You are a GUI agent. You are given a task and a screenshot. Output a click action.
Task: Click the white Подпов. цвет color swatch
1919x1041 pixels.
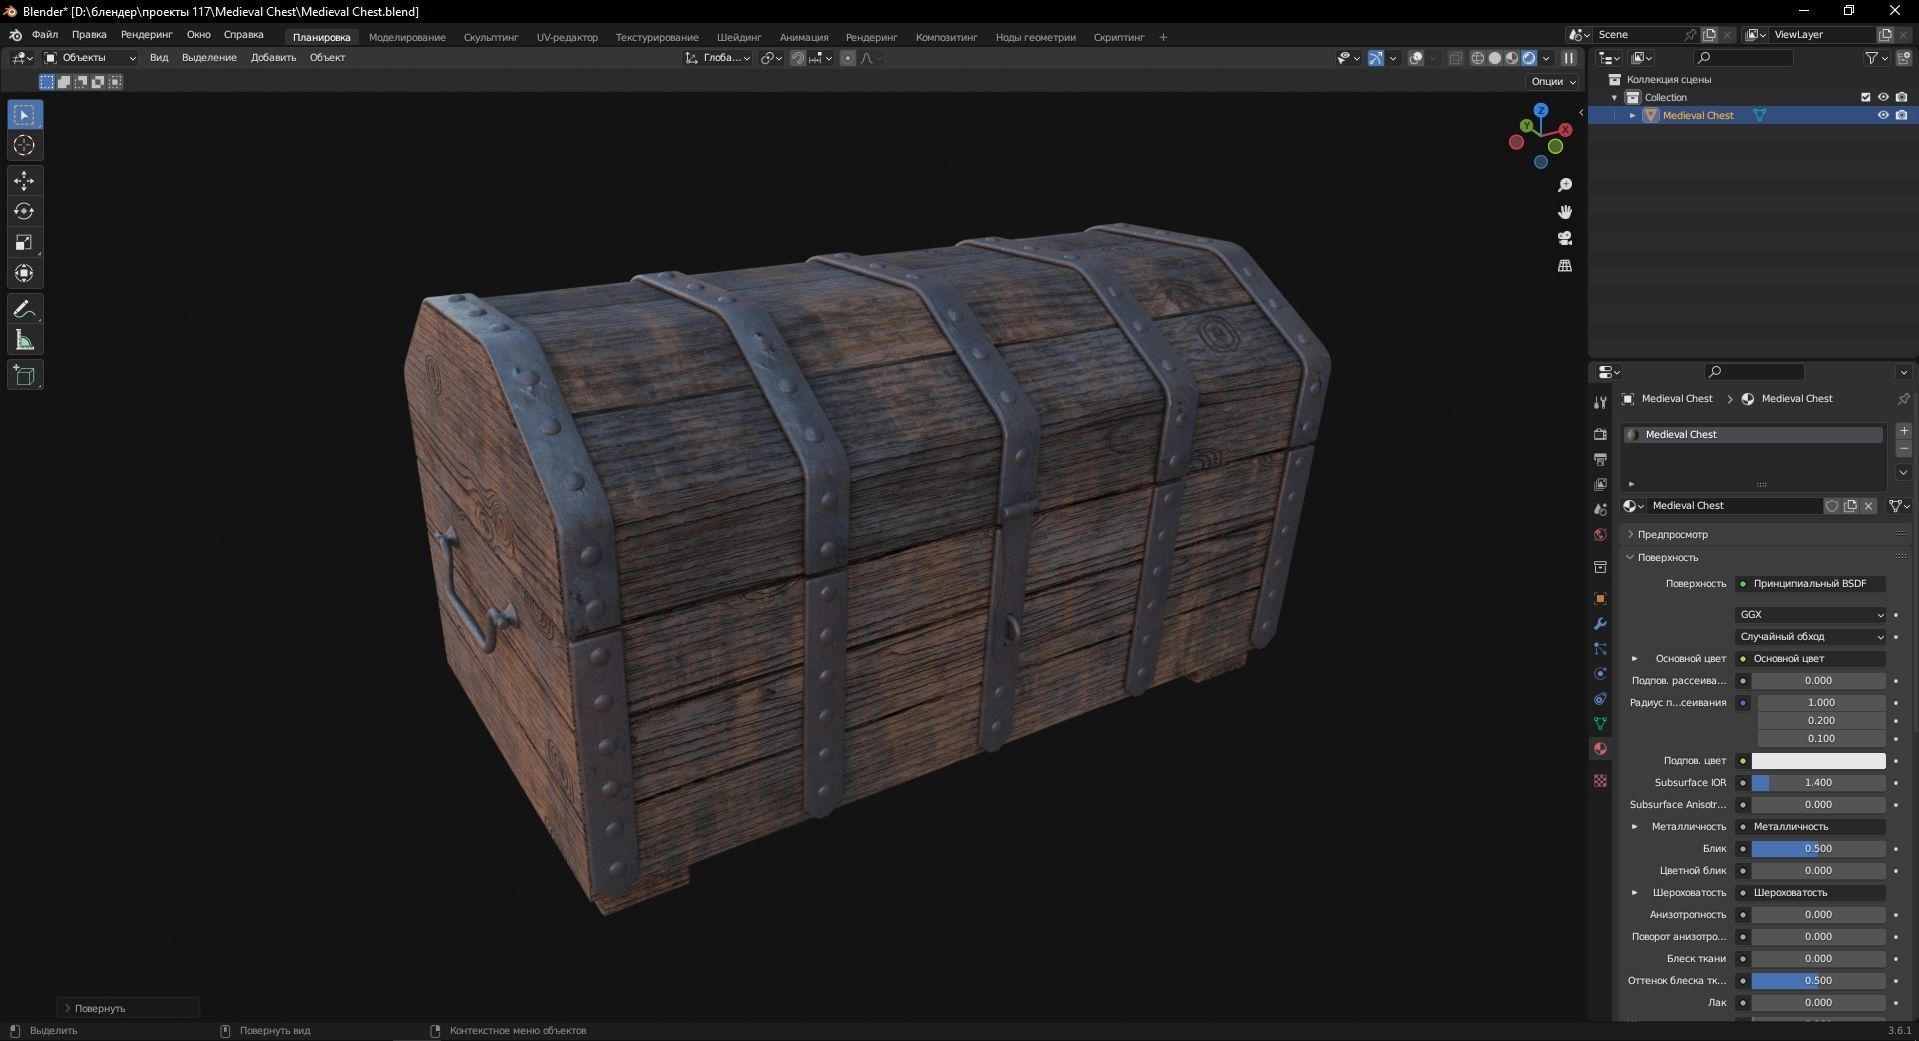[1817, 761]
